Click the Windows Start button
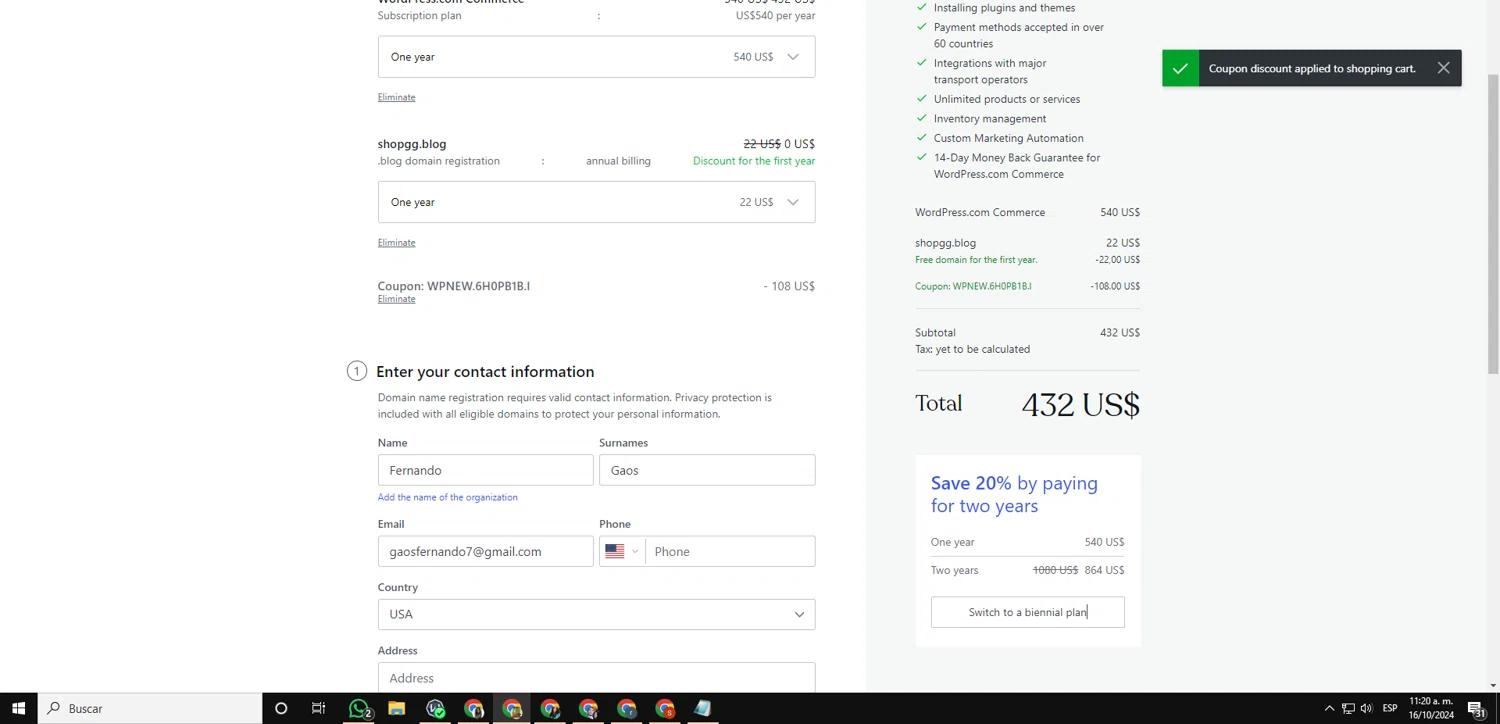Screen dimensions: 1500x724 tap(18, 708)
